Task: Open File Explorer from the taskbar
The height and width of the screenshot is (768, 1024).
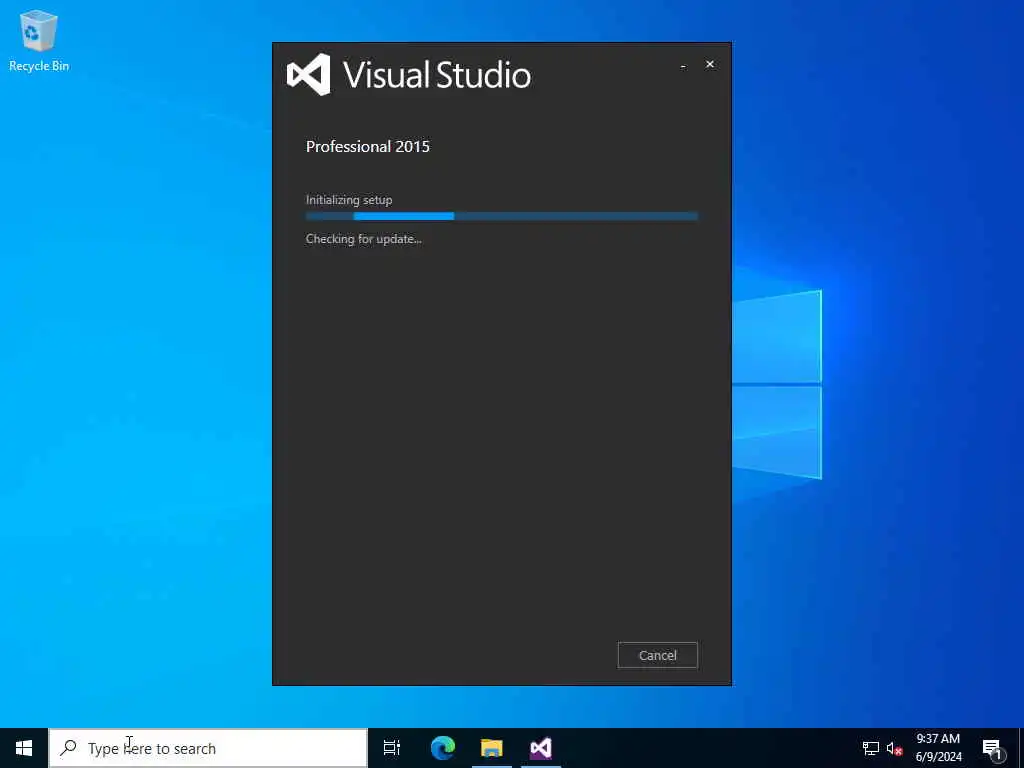Action: click(492, 748)
